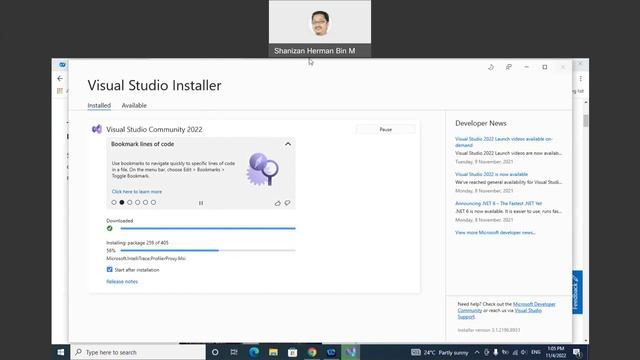Image resolution: width=640 pixels, height=360 pixels.
Task: Click the send feedback icon in title bar
Action: point(509,67)
